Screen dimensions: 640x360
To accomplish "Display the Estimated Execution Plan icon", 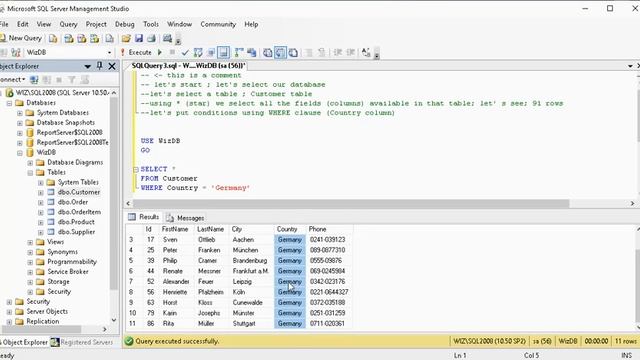I will (198, 52).
